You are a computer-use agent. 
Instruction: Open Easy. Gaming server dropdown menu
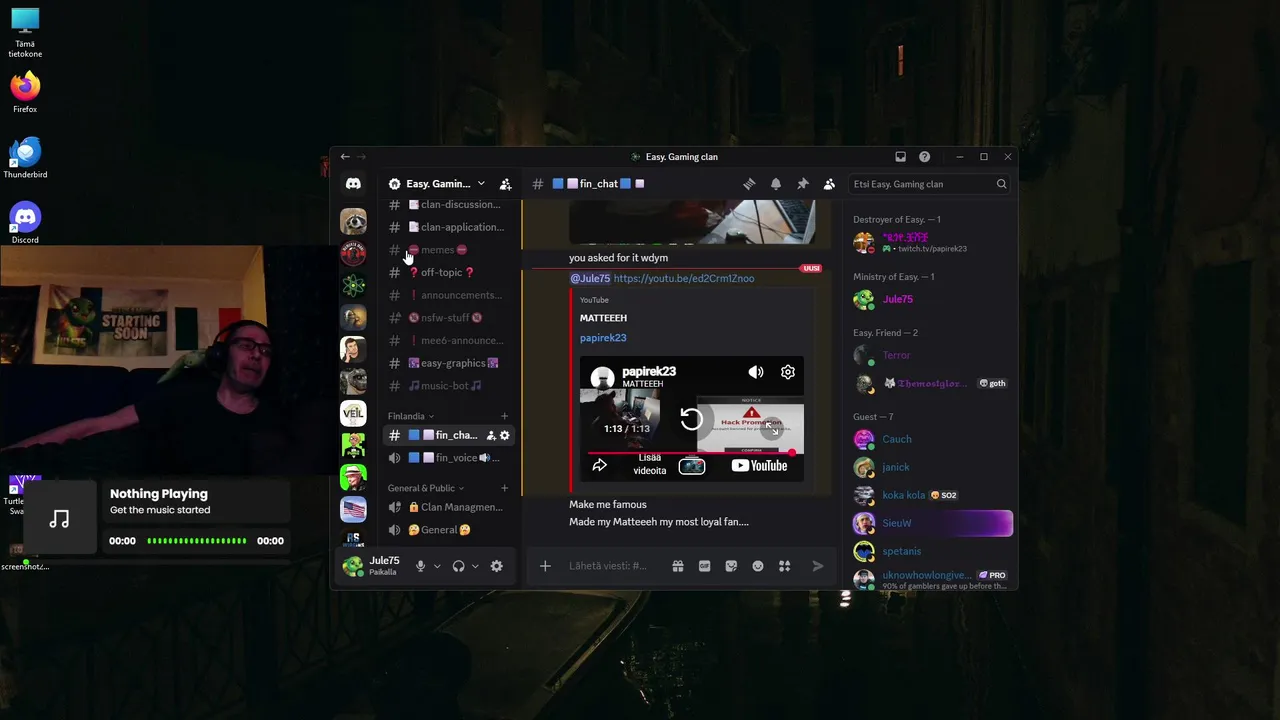[x=438, y=184]
